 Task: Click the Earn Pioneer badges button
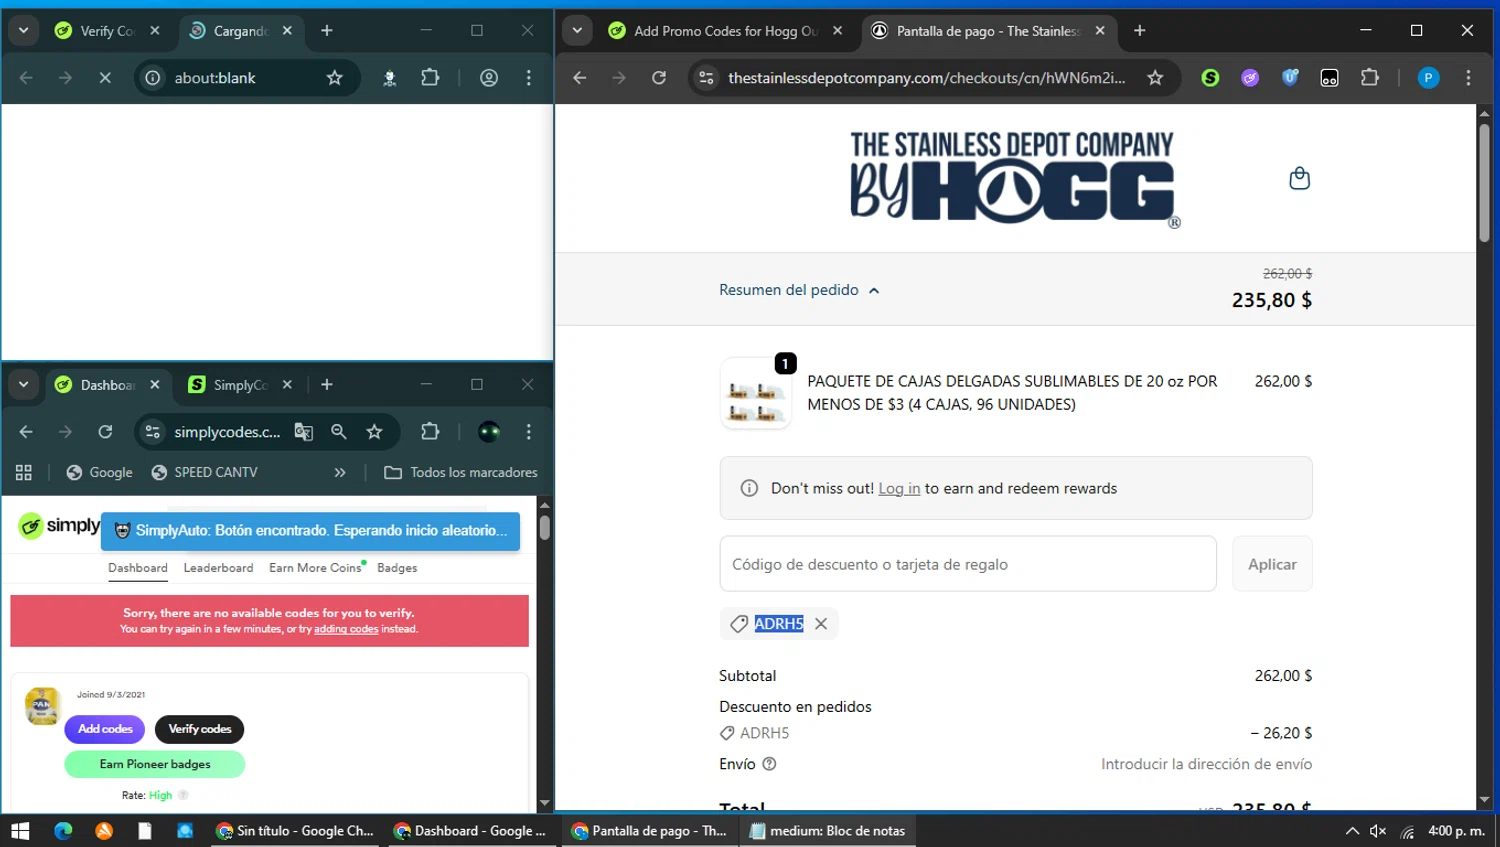click(155, 764)
